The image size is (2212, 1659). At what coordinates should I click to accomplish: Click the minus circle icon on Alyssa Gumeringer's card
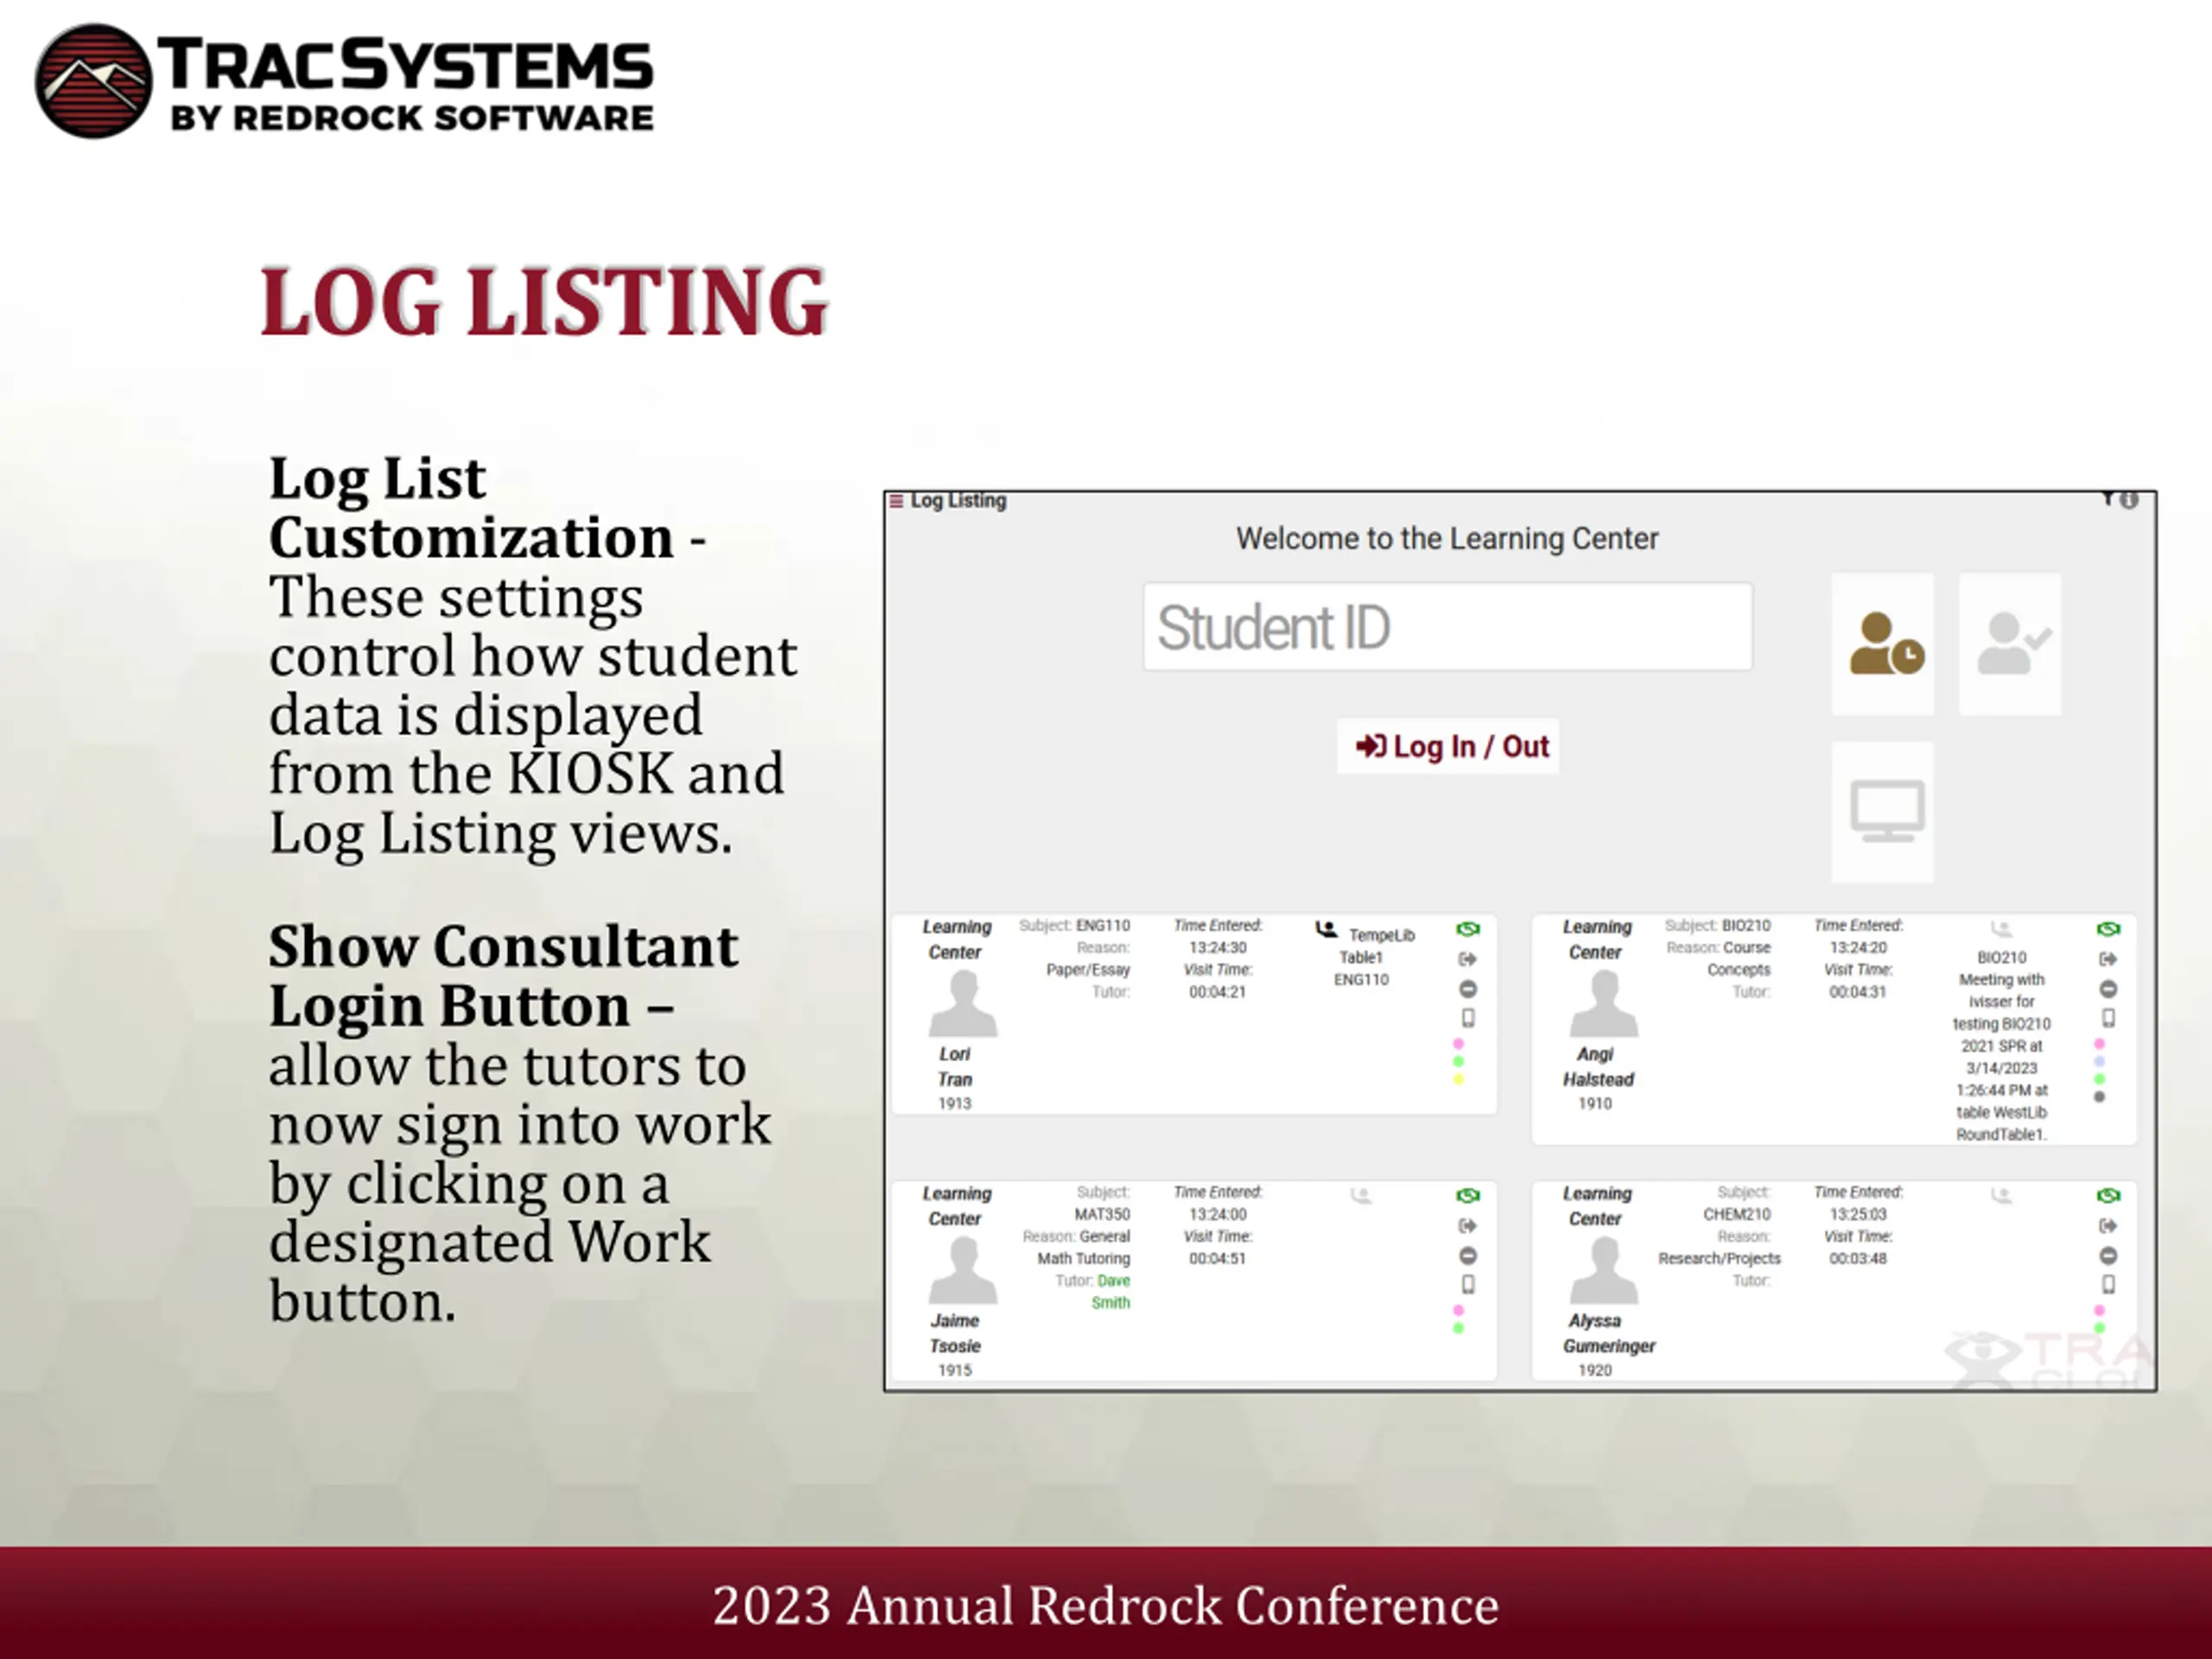[x=2108, y=1256]
